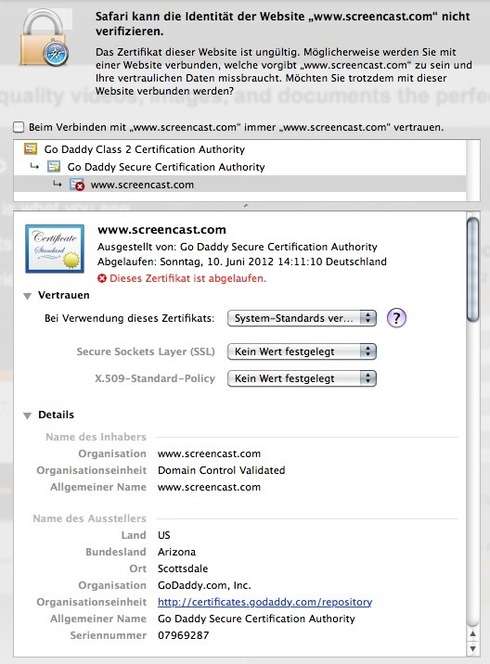Click the large Certificate Standard thumbnail
490x664 pixels.
coord(55,249)
